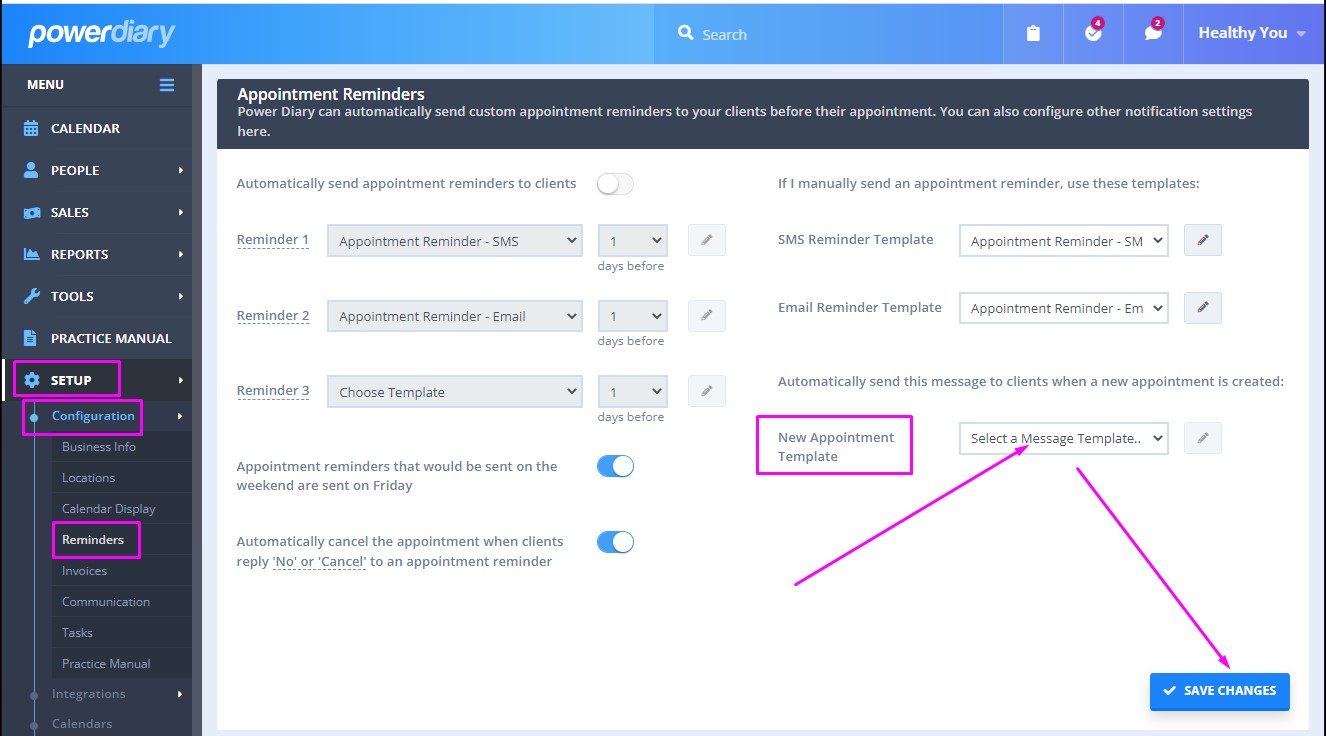Open the Choose Template dropdown for Reminder 3
Image resolution: width=1326 pixels, height=736 pixels.
click(454, 391)
